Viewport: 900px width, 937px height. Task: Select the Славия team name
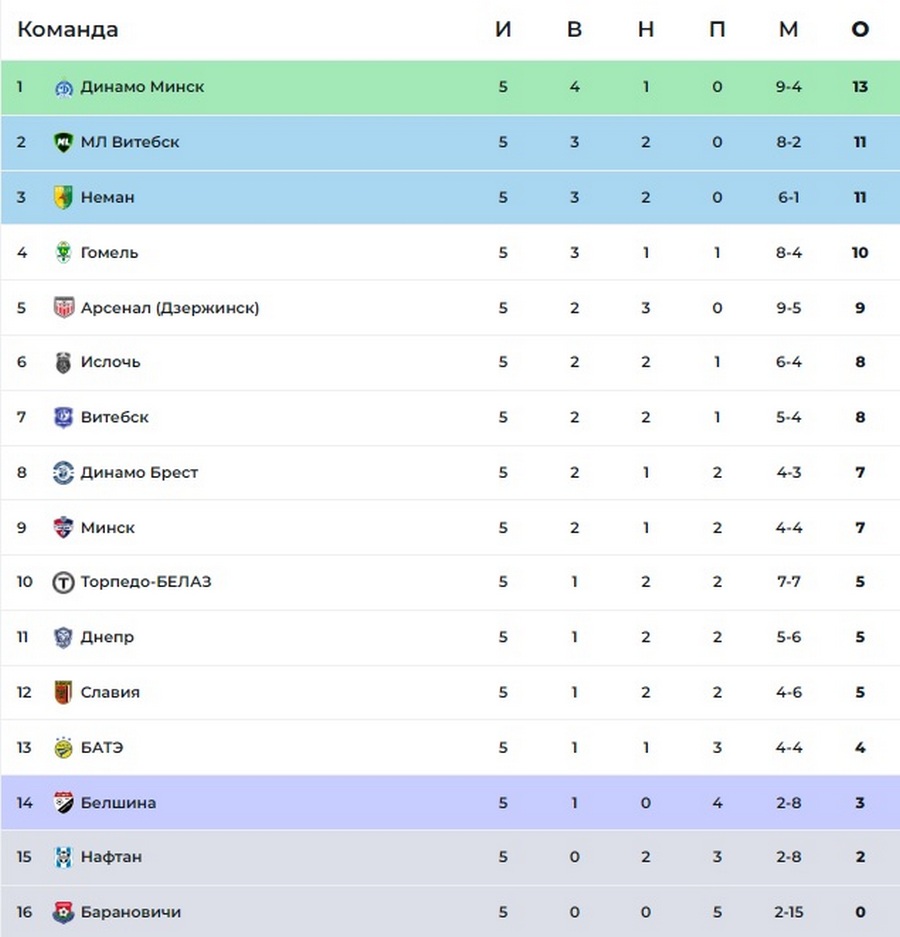click(110, 692)
